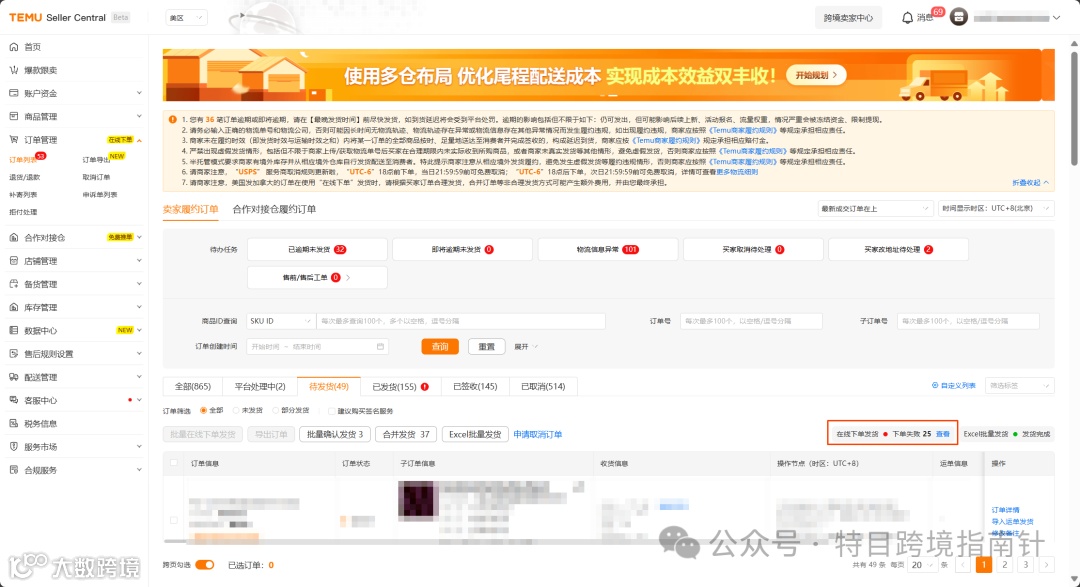Select the 部分发货 radio button

click(x=276, y=411)
